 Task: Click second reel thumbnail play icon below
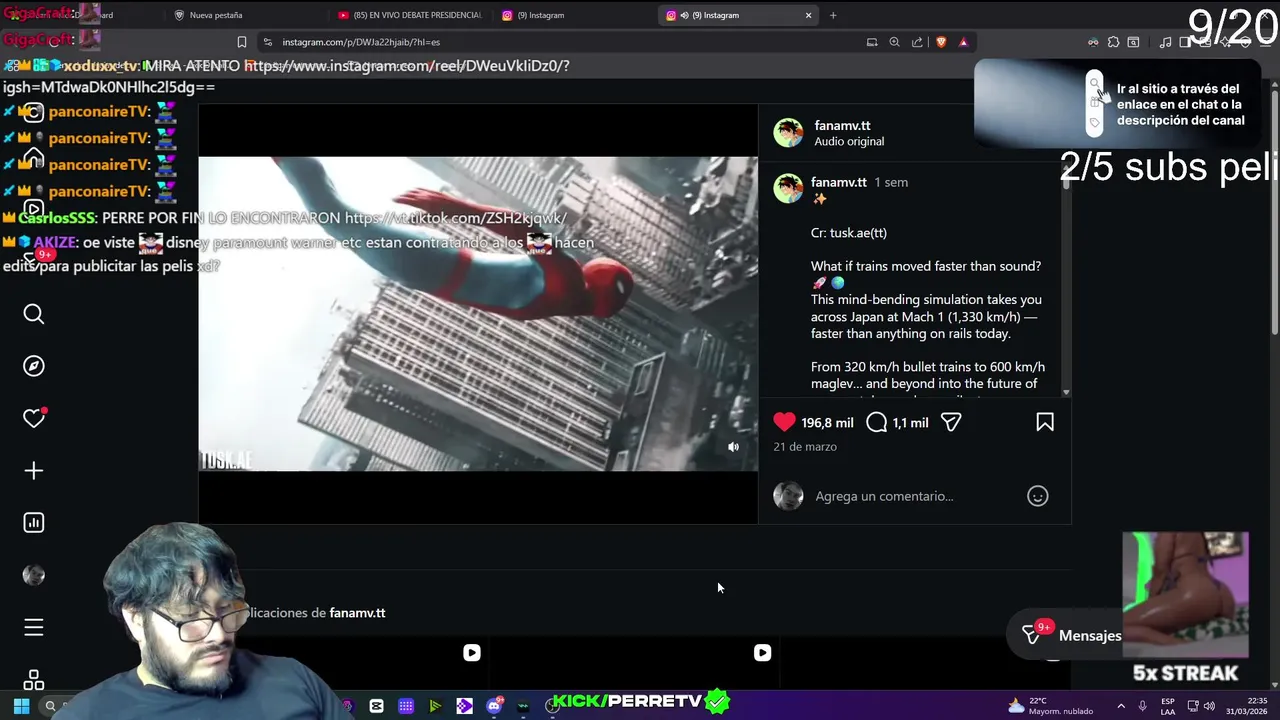762,653
